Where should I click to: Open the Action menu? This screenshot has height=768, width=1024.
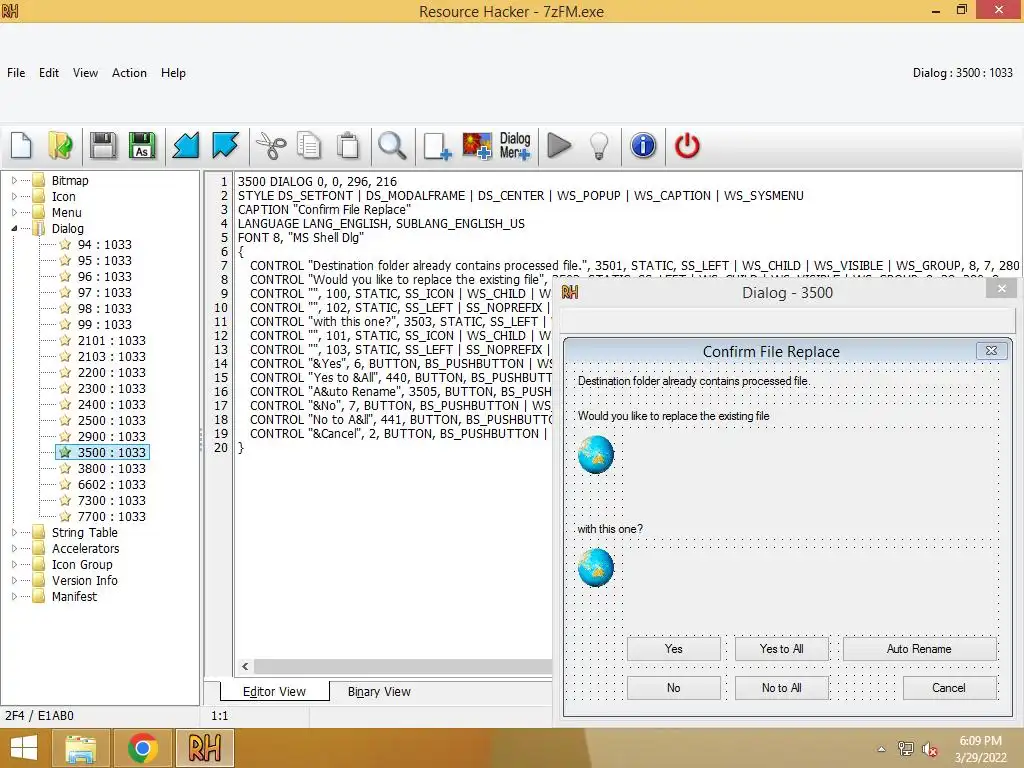[129, 72]
